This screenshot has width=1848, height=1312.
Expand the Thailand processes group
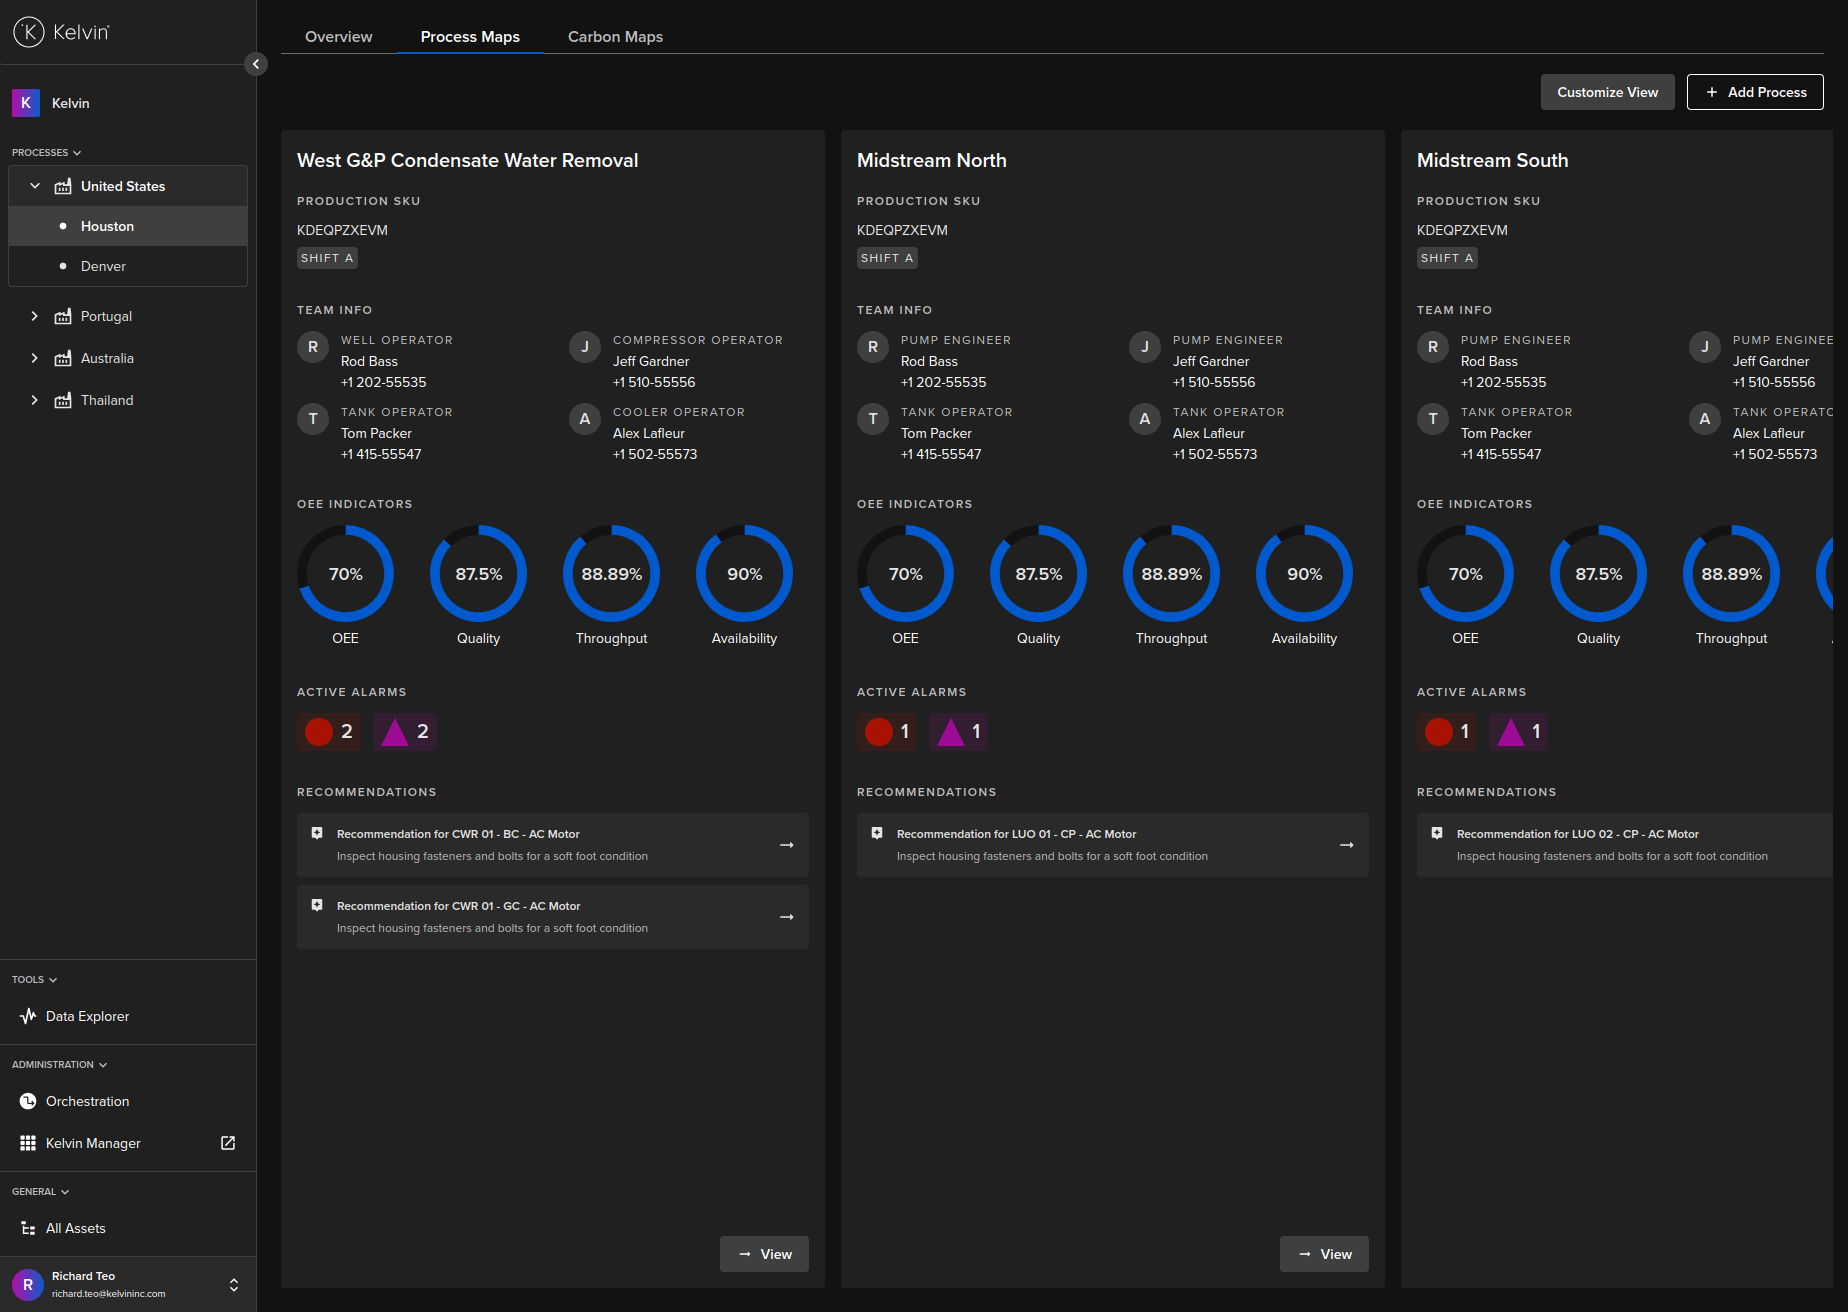click(35, 400)
